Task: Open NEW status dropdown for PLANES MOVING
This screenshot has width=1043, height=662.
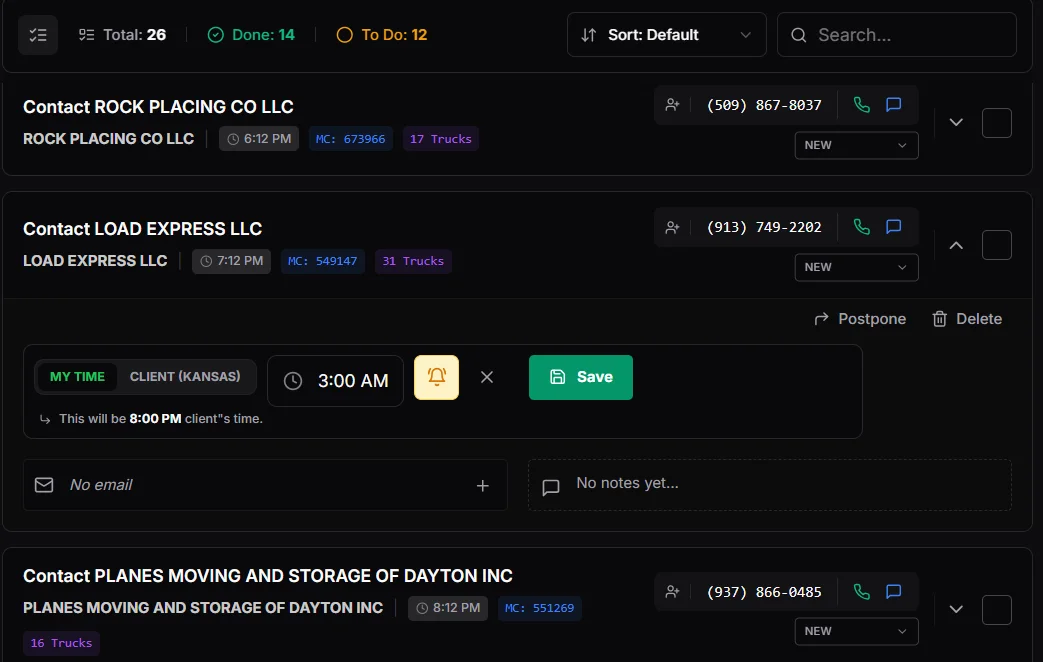Action: [856, 631]
